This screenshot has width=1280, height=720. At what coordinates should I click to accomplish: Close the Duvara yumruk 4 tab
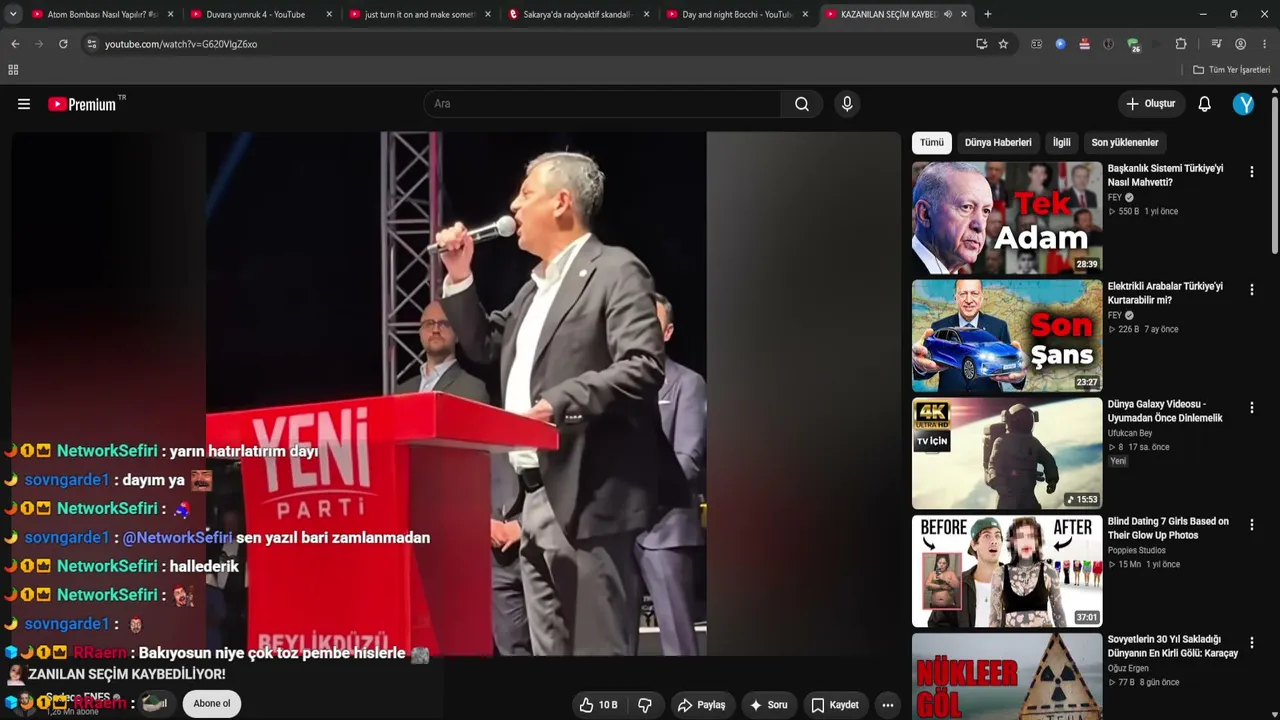(329, 14)
